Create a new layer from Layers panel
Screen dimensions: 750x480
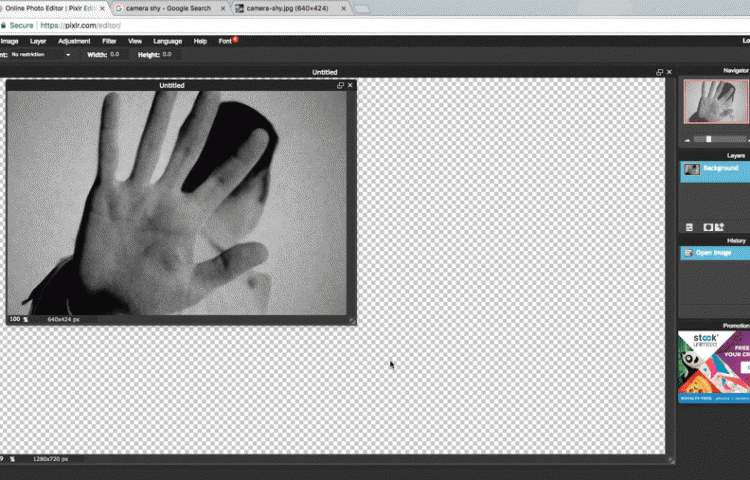point(719,227)
